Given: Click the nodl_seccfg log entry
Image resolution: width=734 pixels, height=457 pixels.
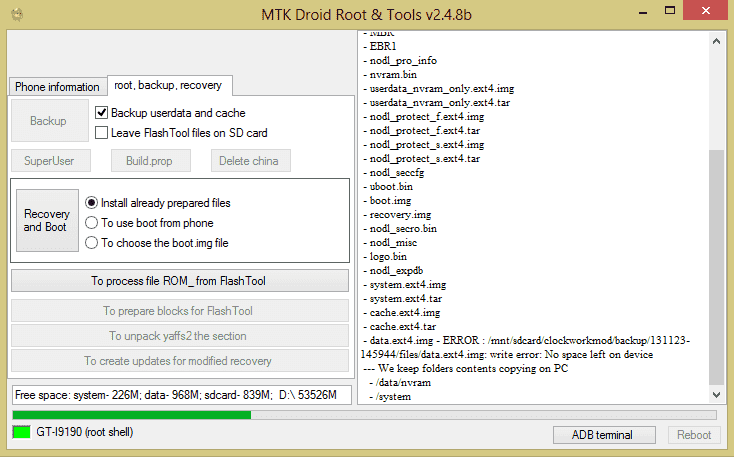Looking at the screenshot, I should [394, 173].
